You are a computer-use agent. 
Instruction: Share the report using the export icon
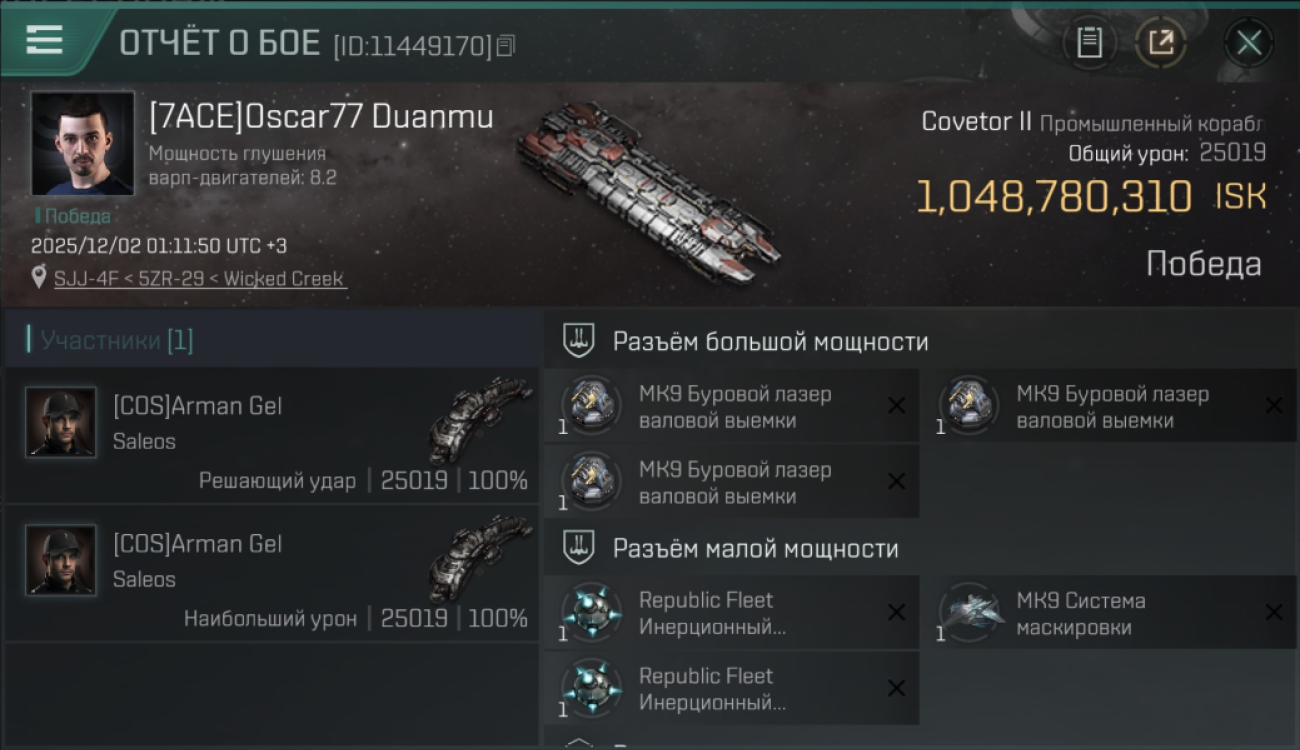(1160, 42)
